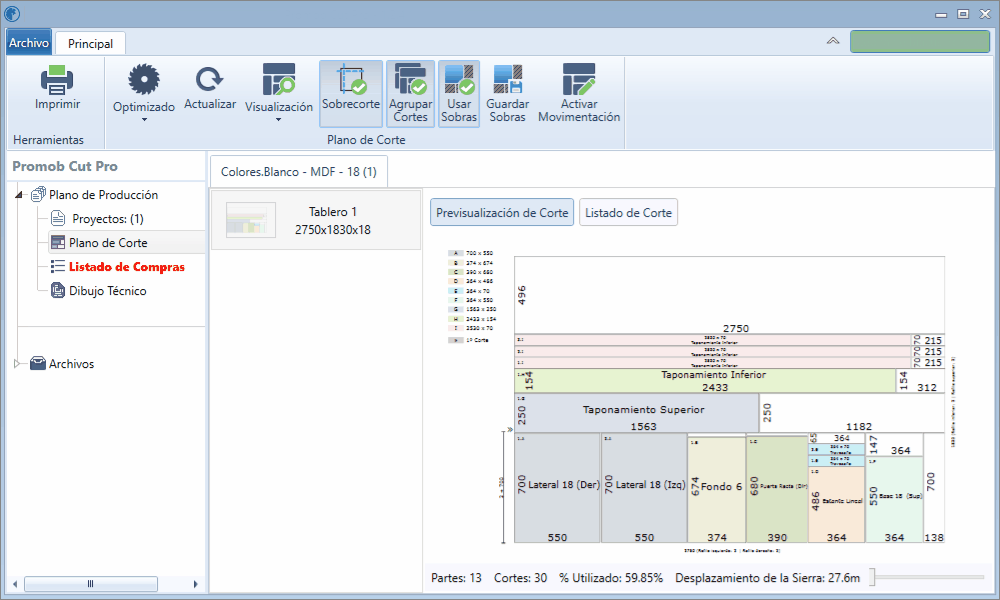Click the Actualizar refresh icon
The image size is (1000, 600).
pyautogui.click(x=209, y=80)
